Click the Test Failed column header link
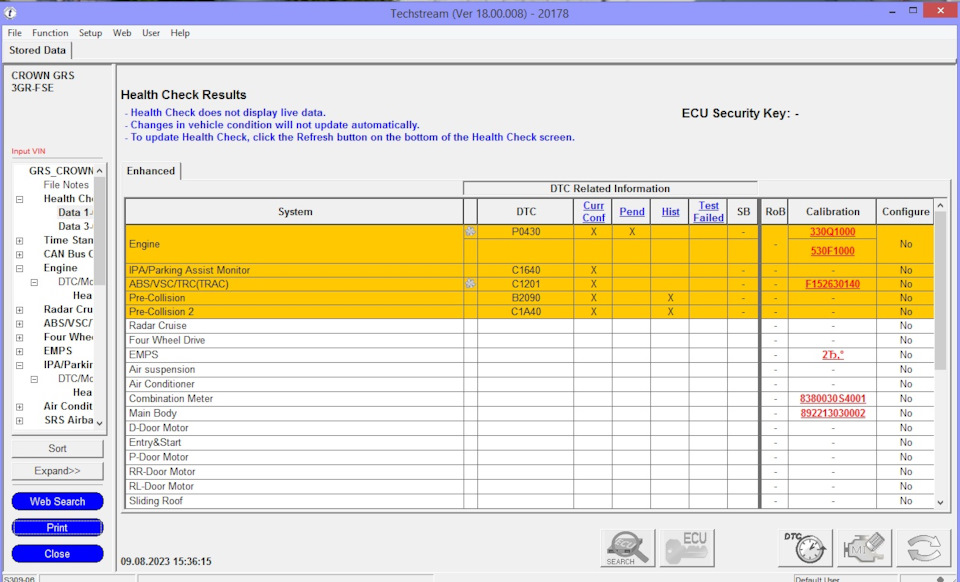This screenshot has width=960, height=582. [x=708, y=212]
